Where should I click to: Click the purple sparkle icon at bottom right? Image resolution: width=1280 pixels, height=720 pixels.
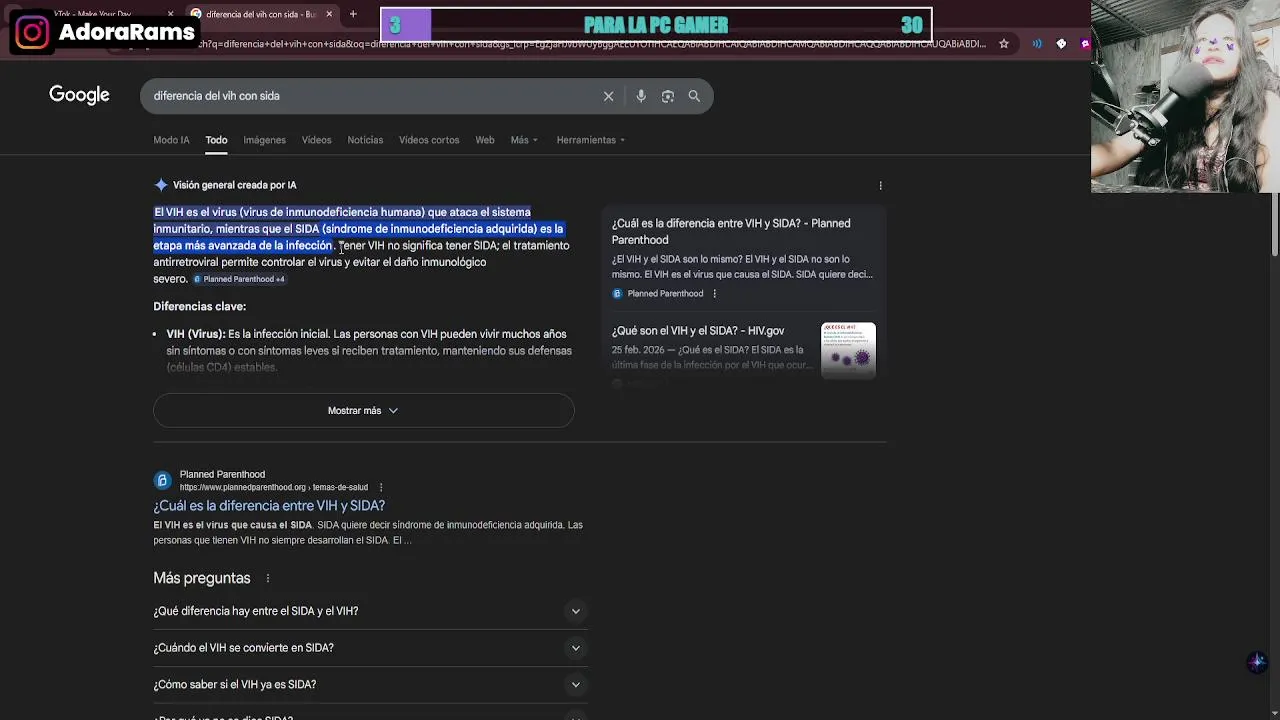click(1257, 662)
